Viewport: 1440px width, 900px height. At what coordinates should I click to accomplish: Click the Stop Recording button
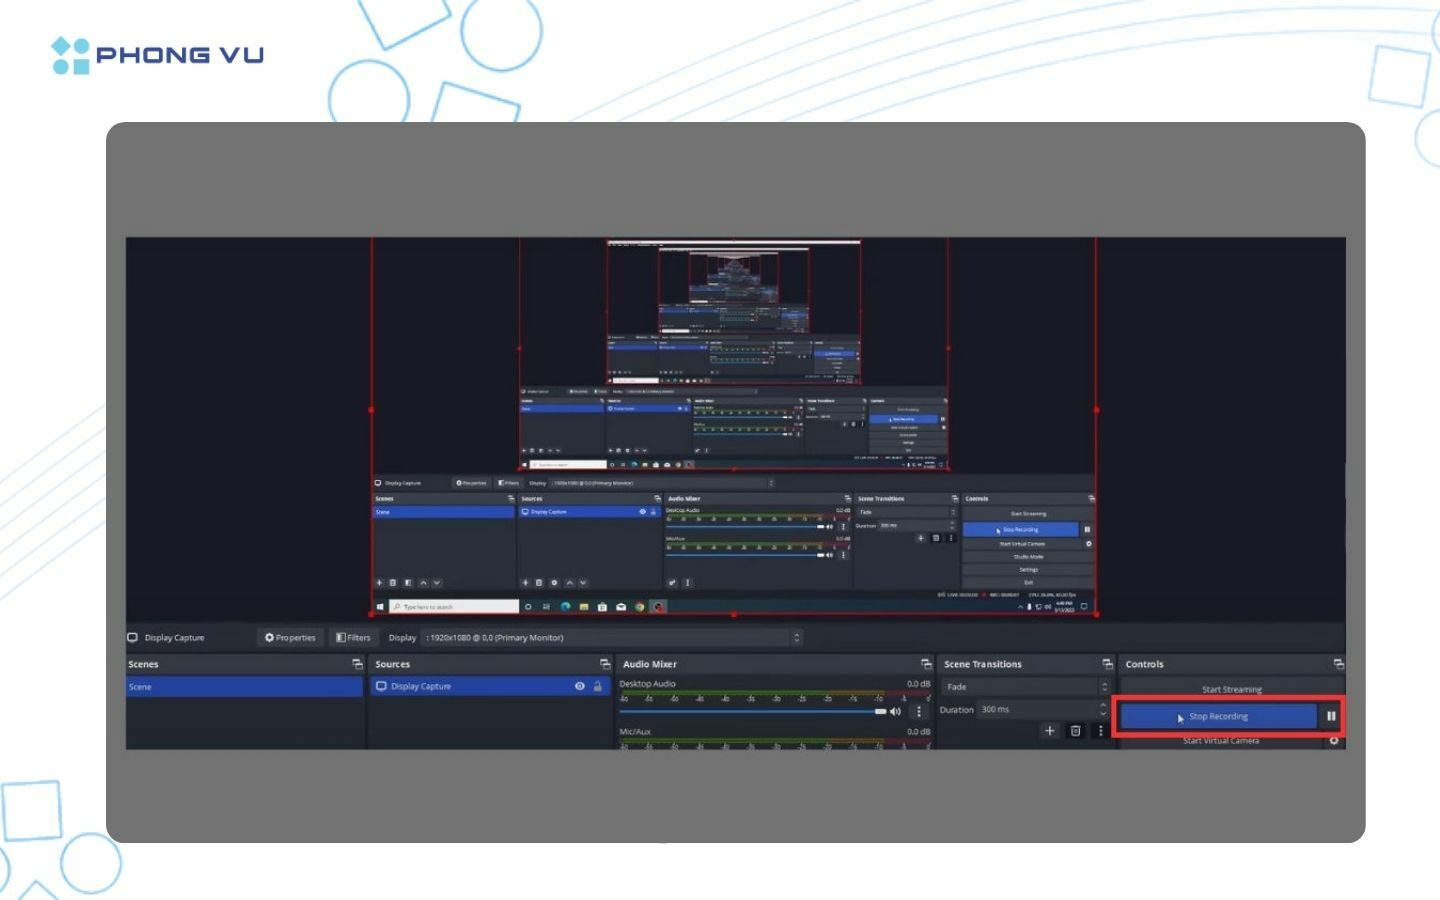click(x=1218, y=716)
